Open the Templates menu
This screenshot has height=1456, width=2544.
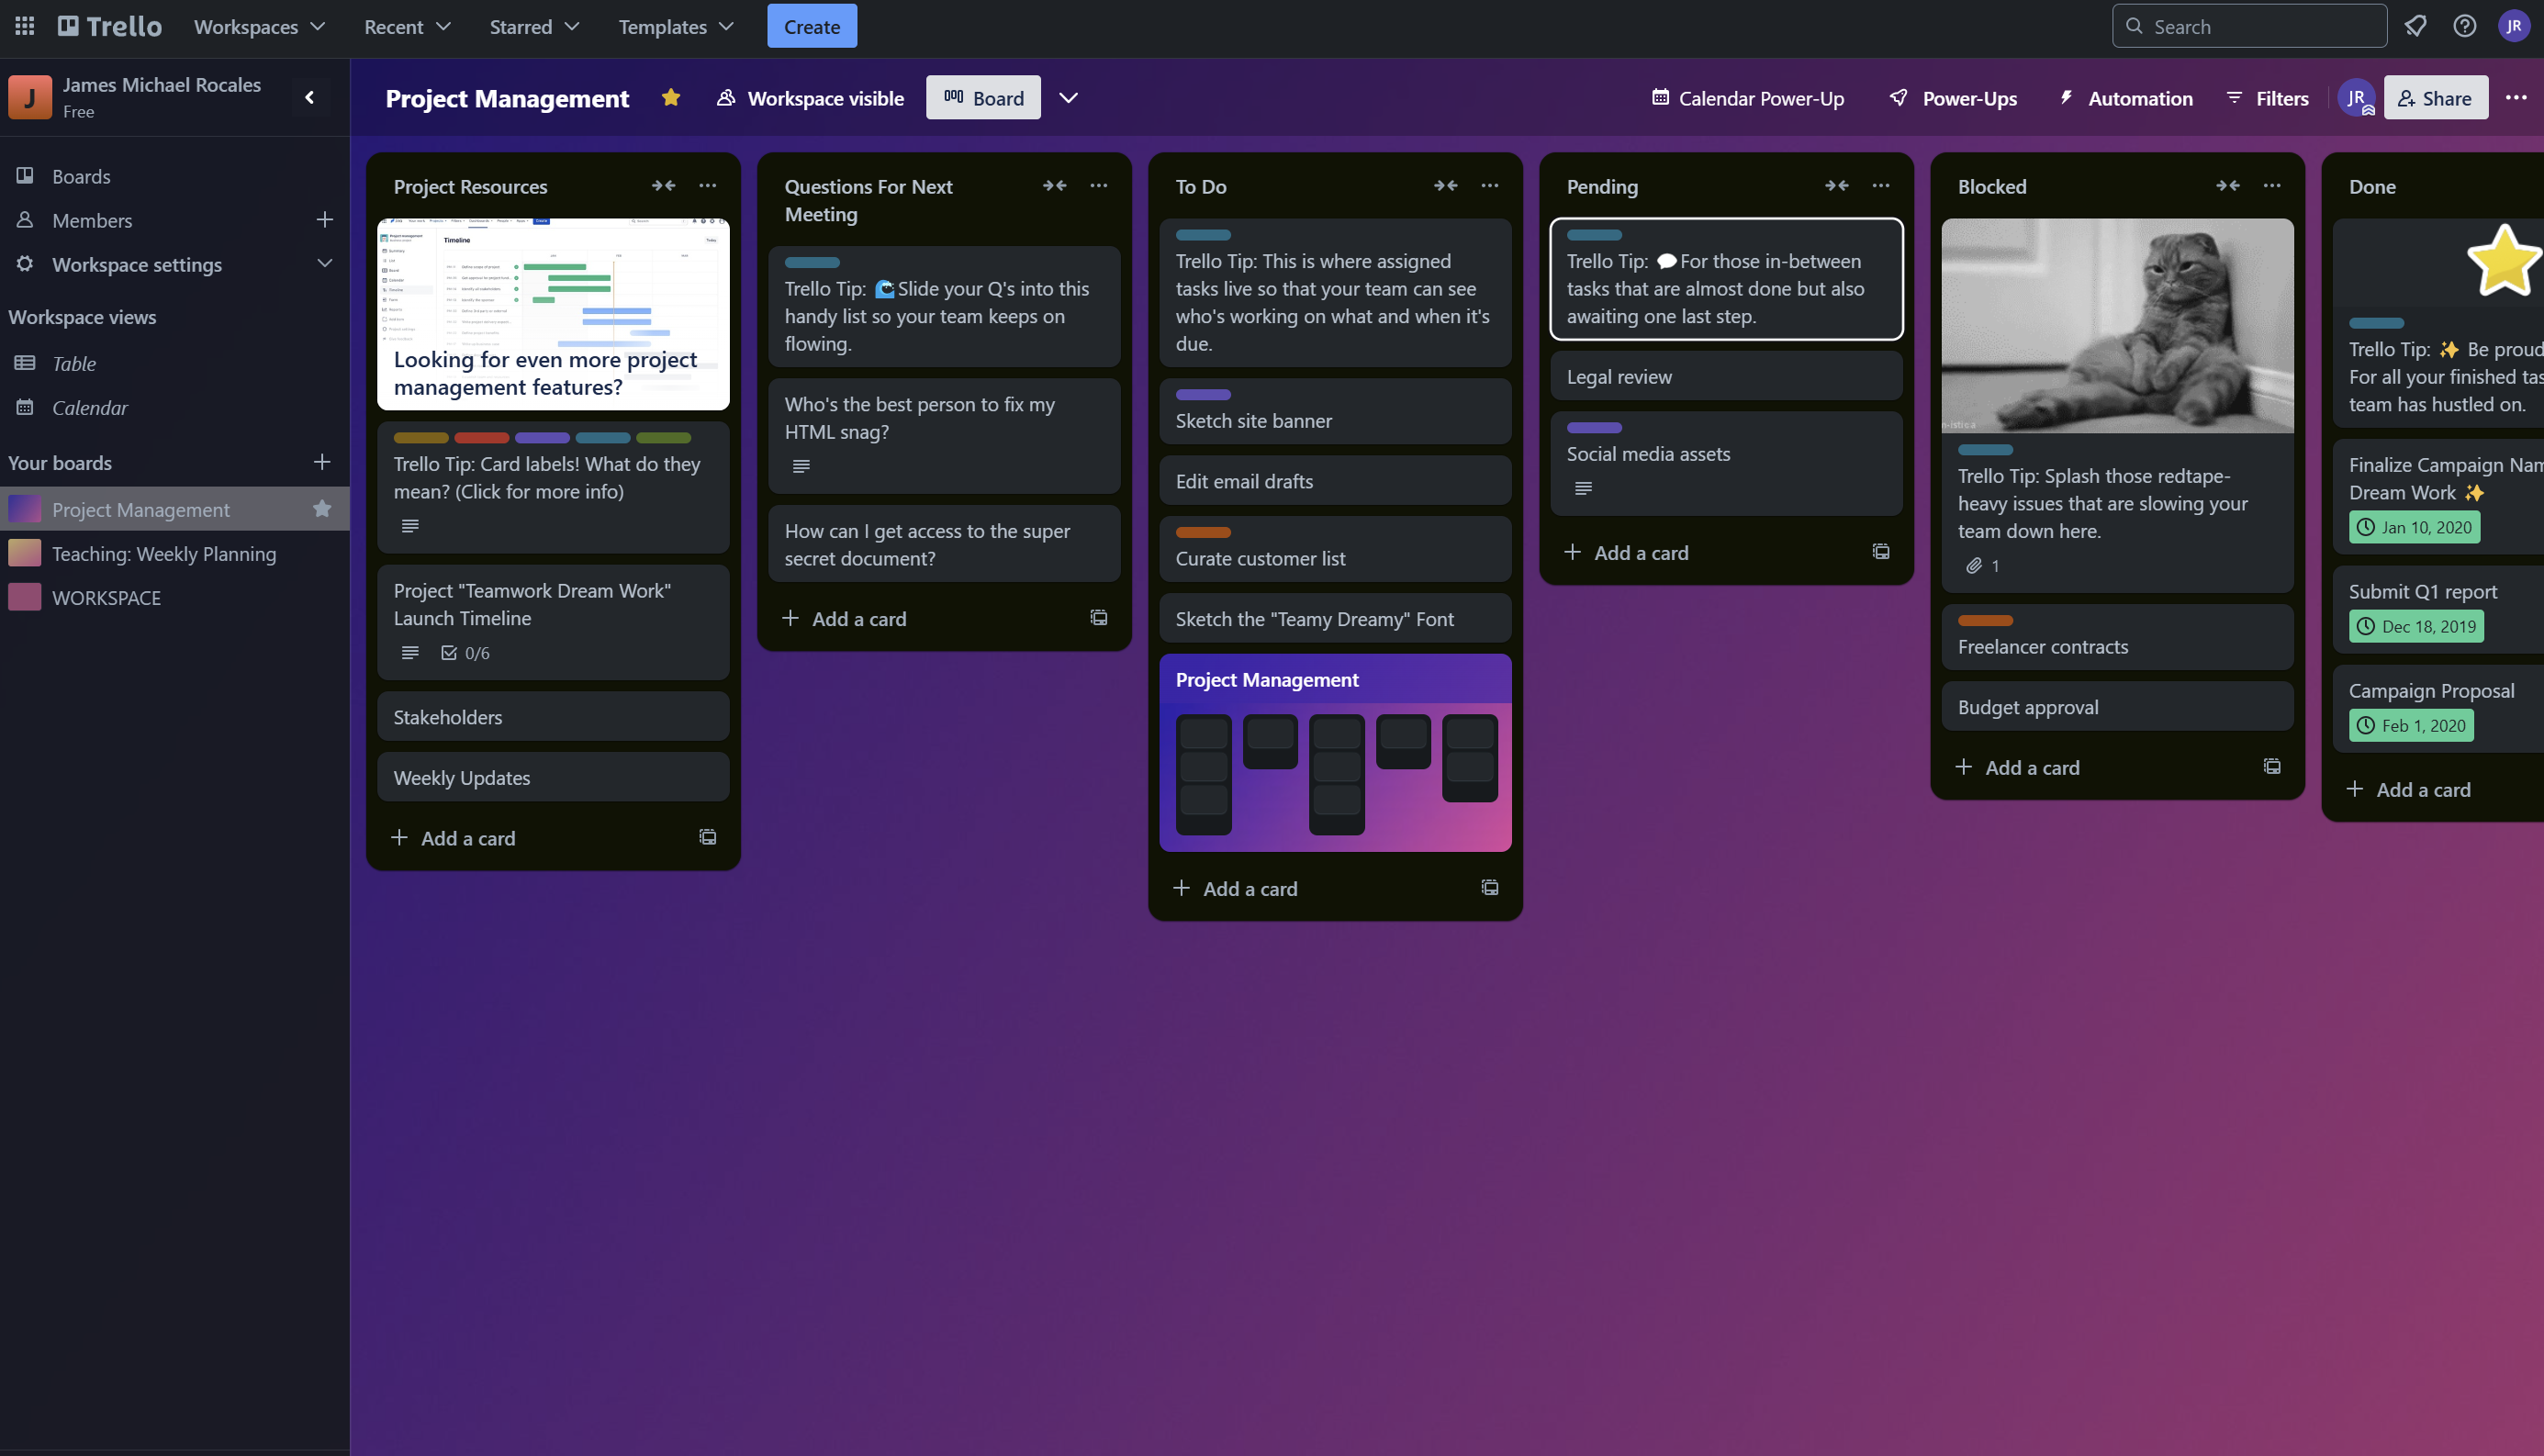click(x=676, y=26)
